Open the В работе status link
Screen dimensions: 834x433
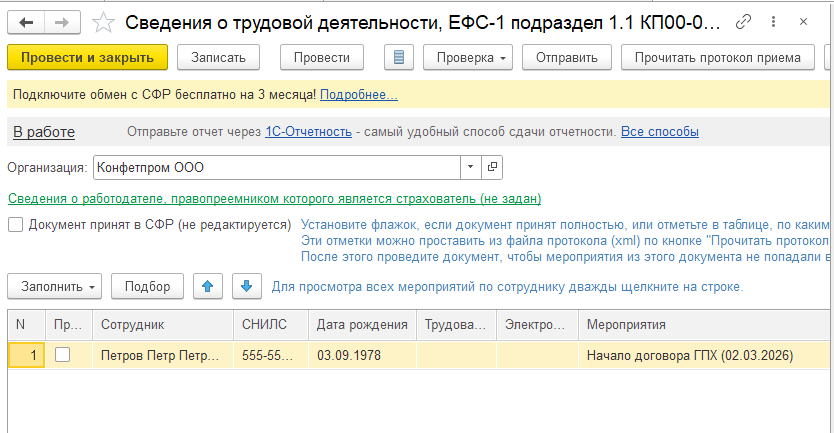pos(44,132)
